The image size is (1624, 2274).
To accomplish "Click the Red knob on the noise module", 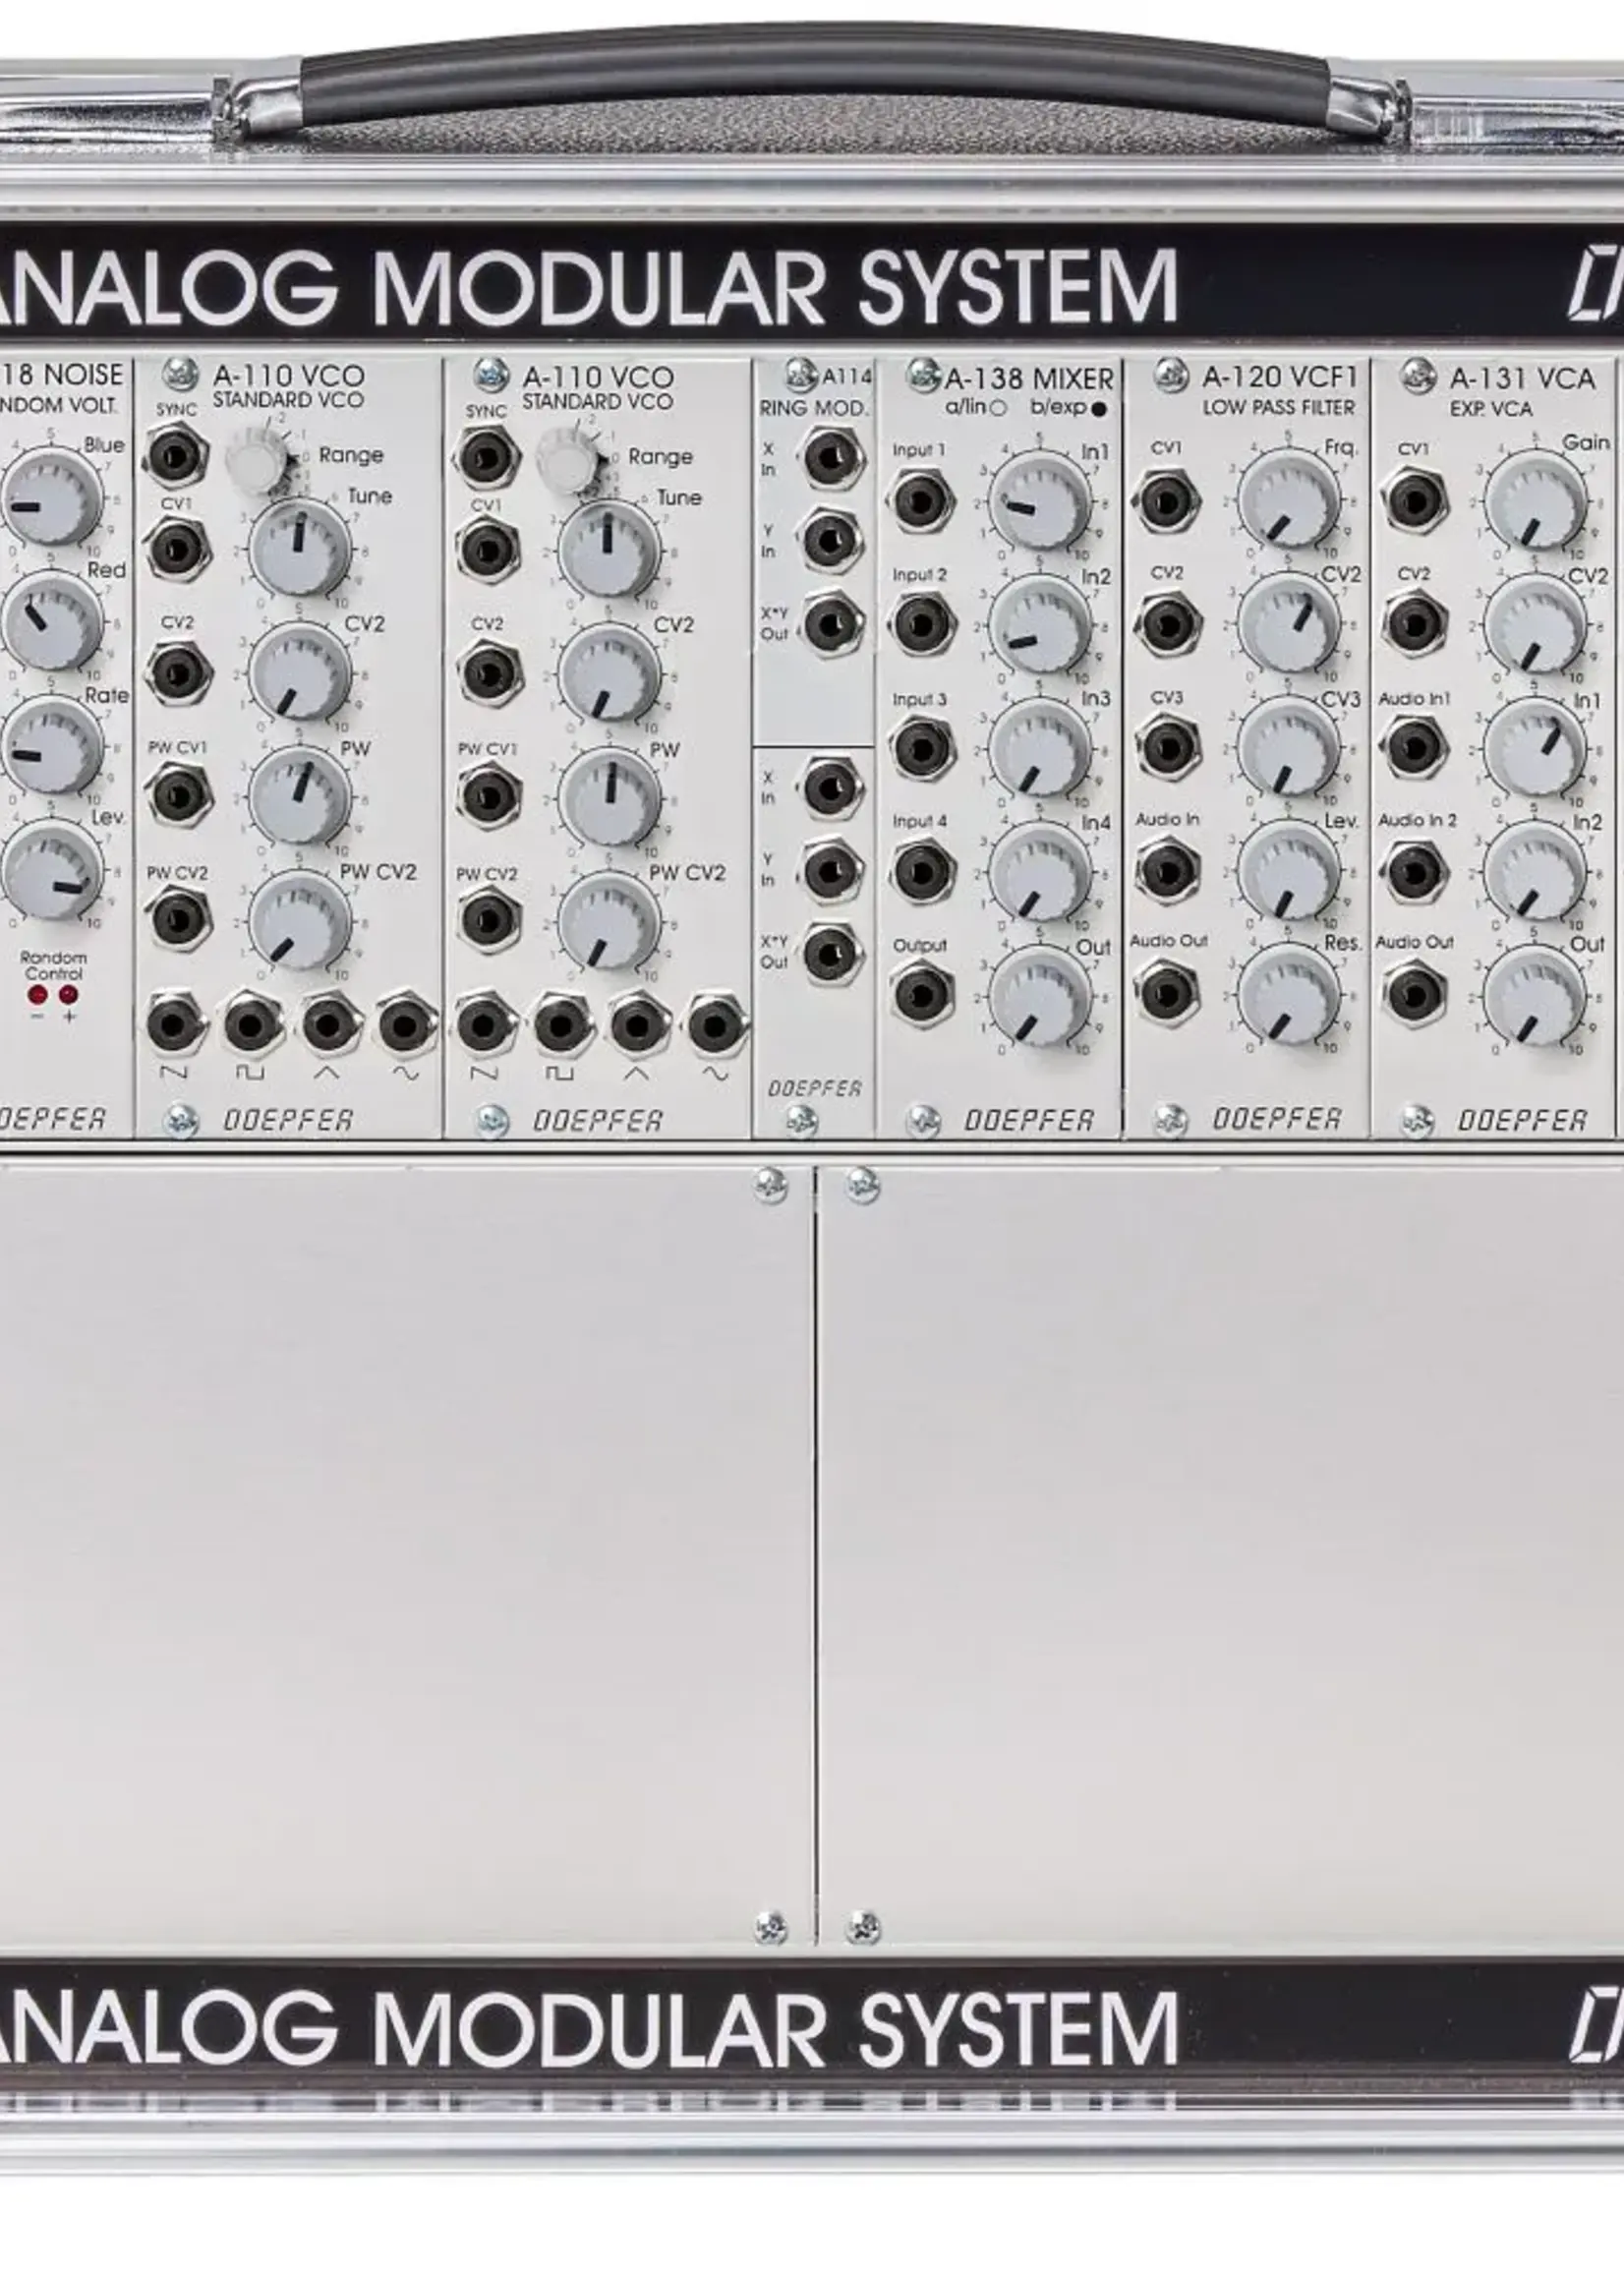I will point(52,621).
